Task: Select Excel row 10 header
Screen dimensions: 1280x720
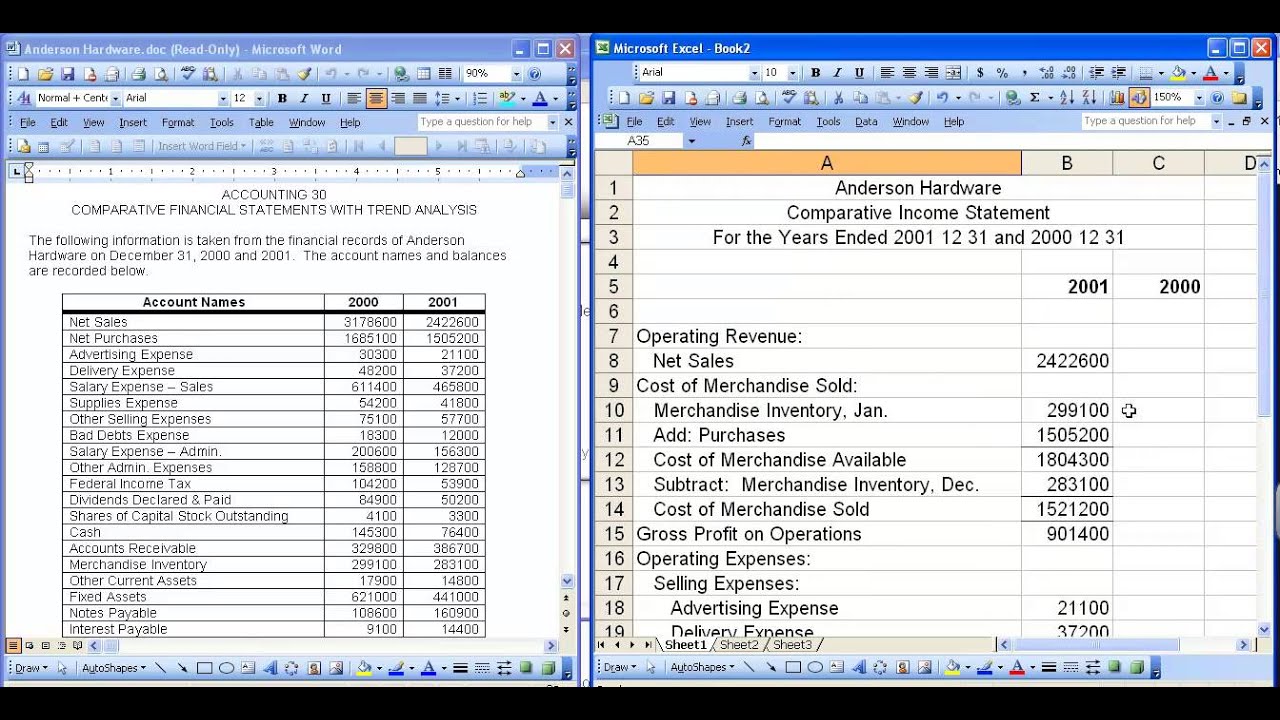Action: click(x=613, y=410)
